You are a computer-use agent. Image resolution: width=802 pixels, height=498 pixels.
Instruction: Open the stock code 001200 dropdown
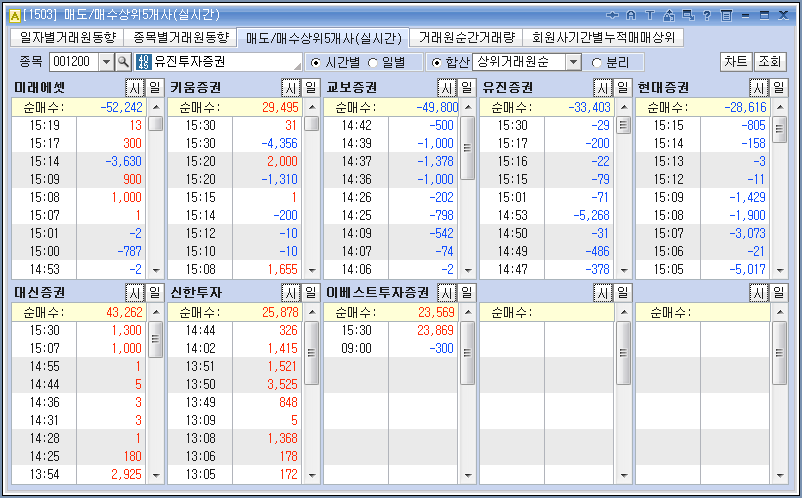106,62
